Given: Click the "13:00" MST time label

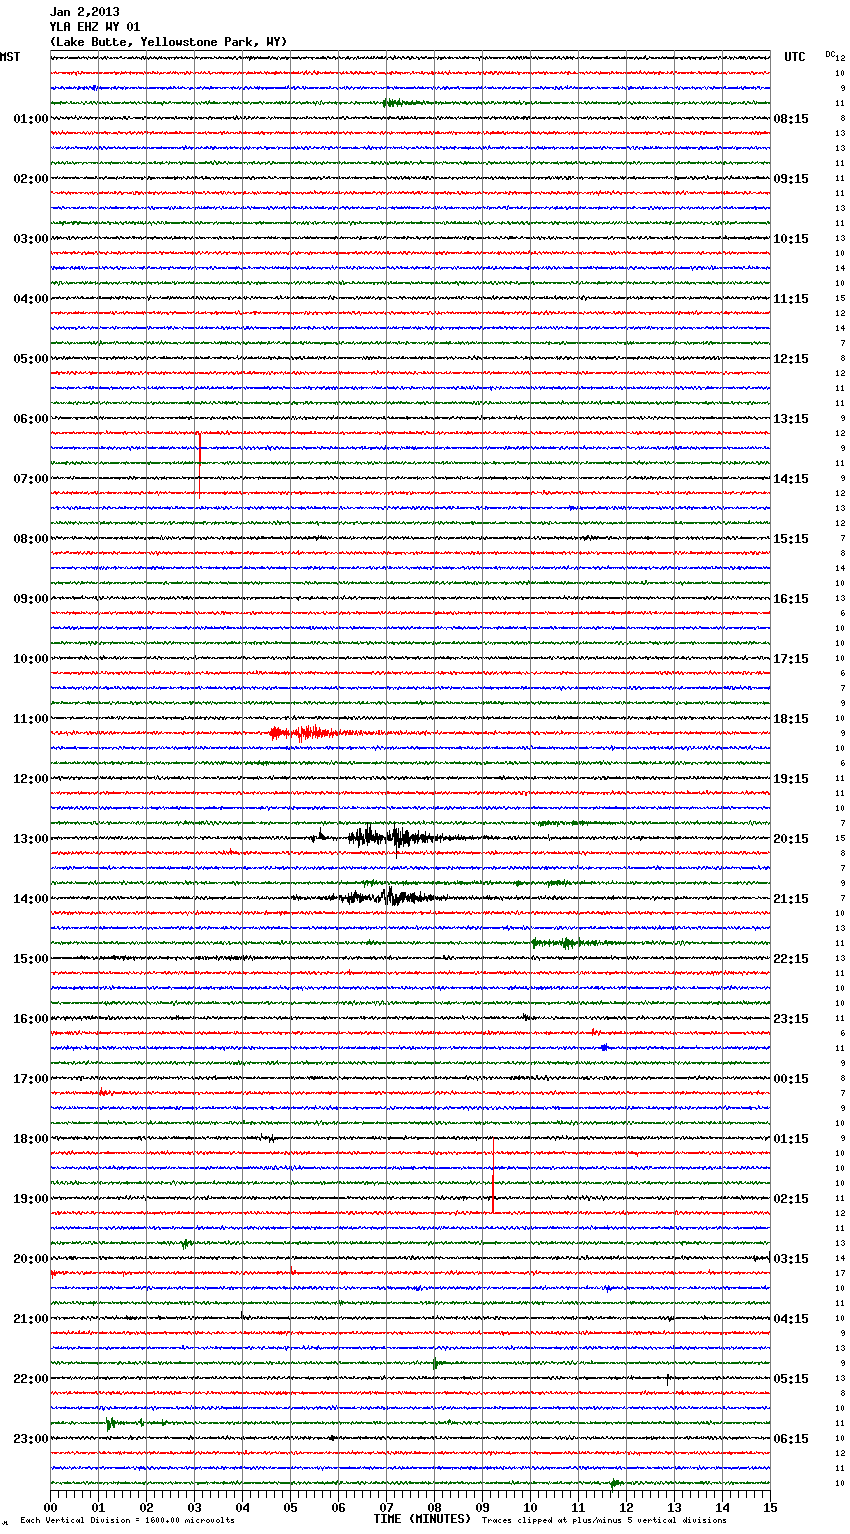Looking at the screenshot, I should [x=31, y=839].
